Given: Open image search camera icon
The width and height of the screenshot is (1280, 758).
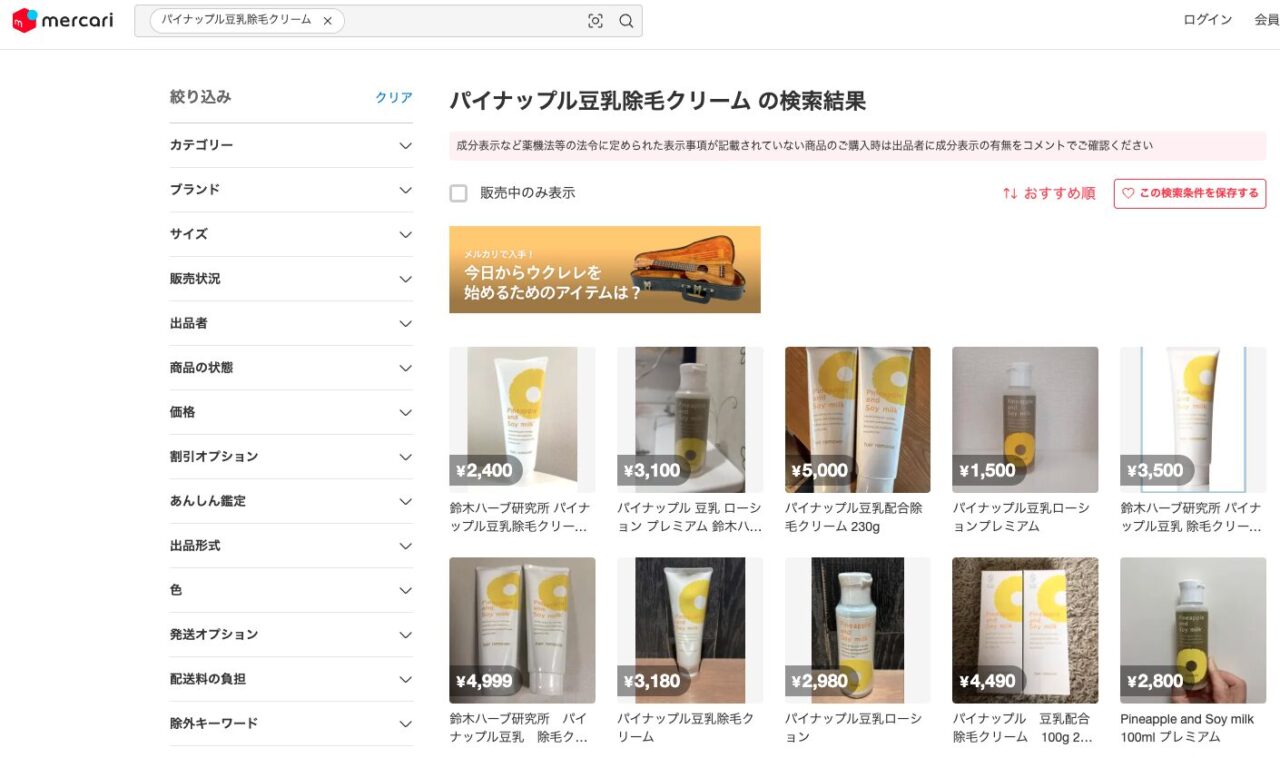Looking at the screenshot, I should [595, 21].
